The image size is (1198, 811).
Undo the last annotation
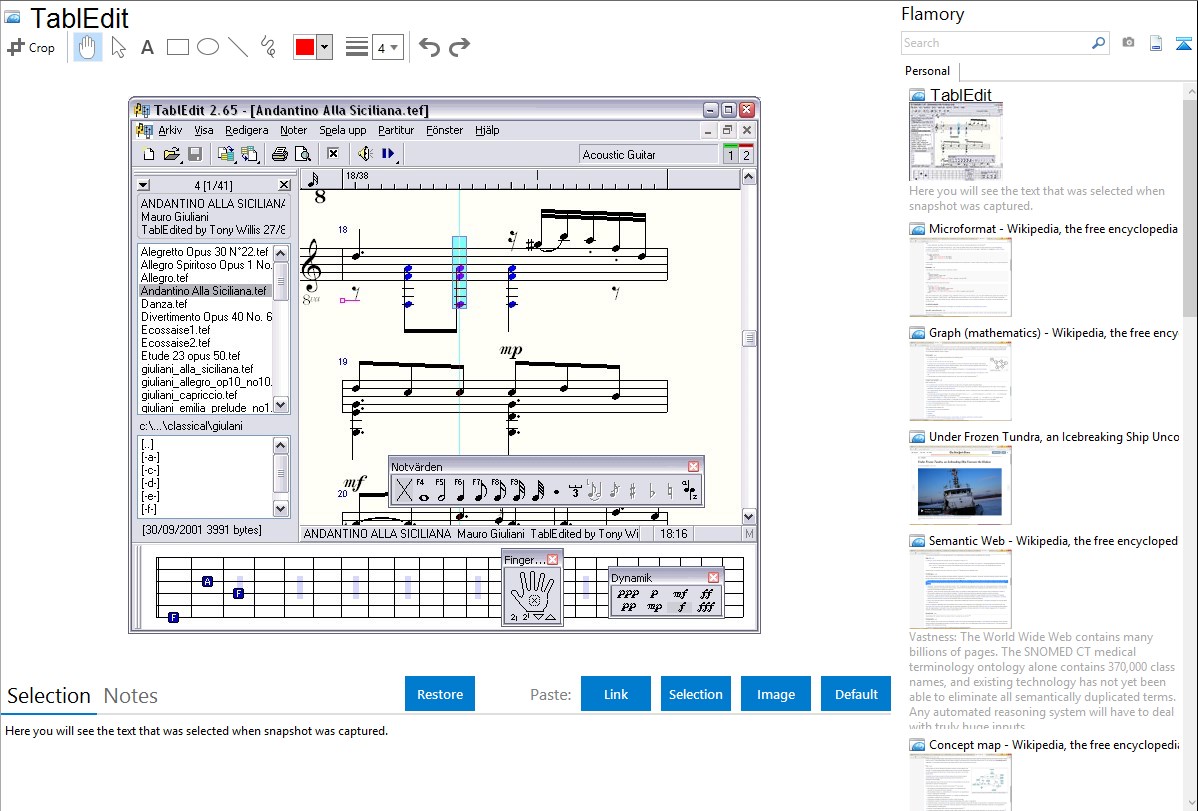pyautogui.click(x=429, y=47)
